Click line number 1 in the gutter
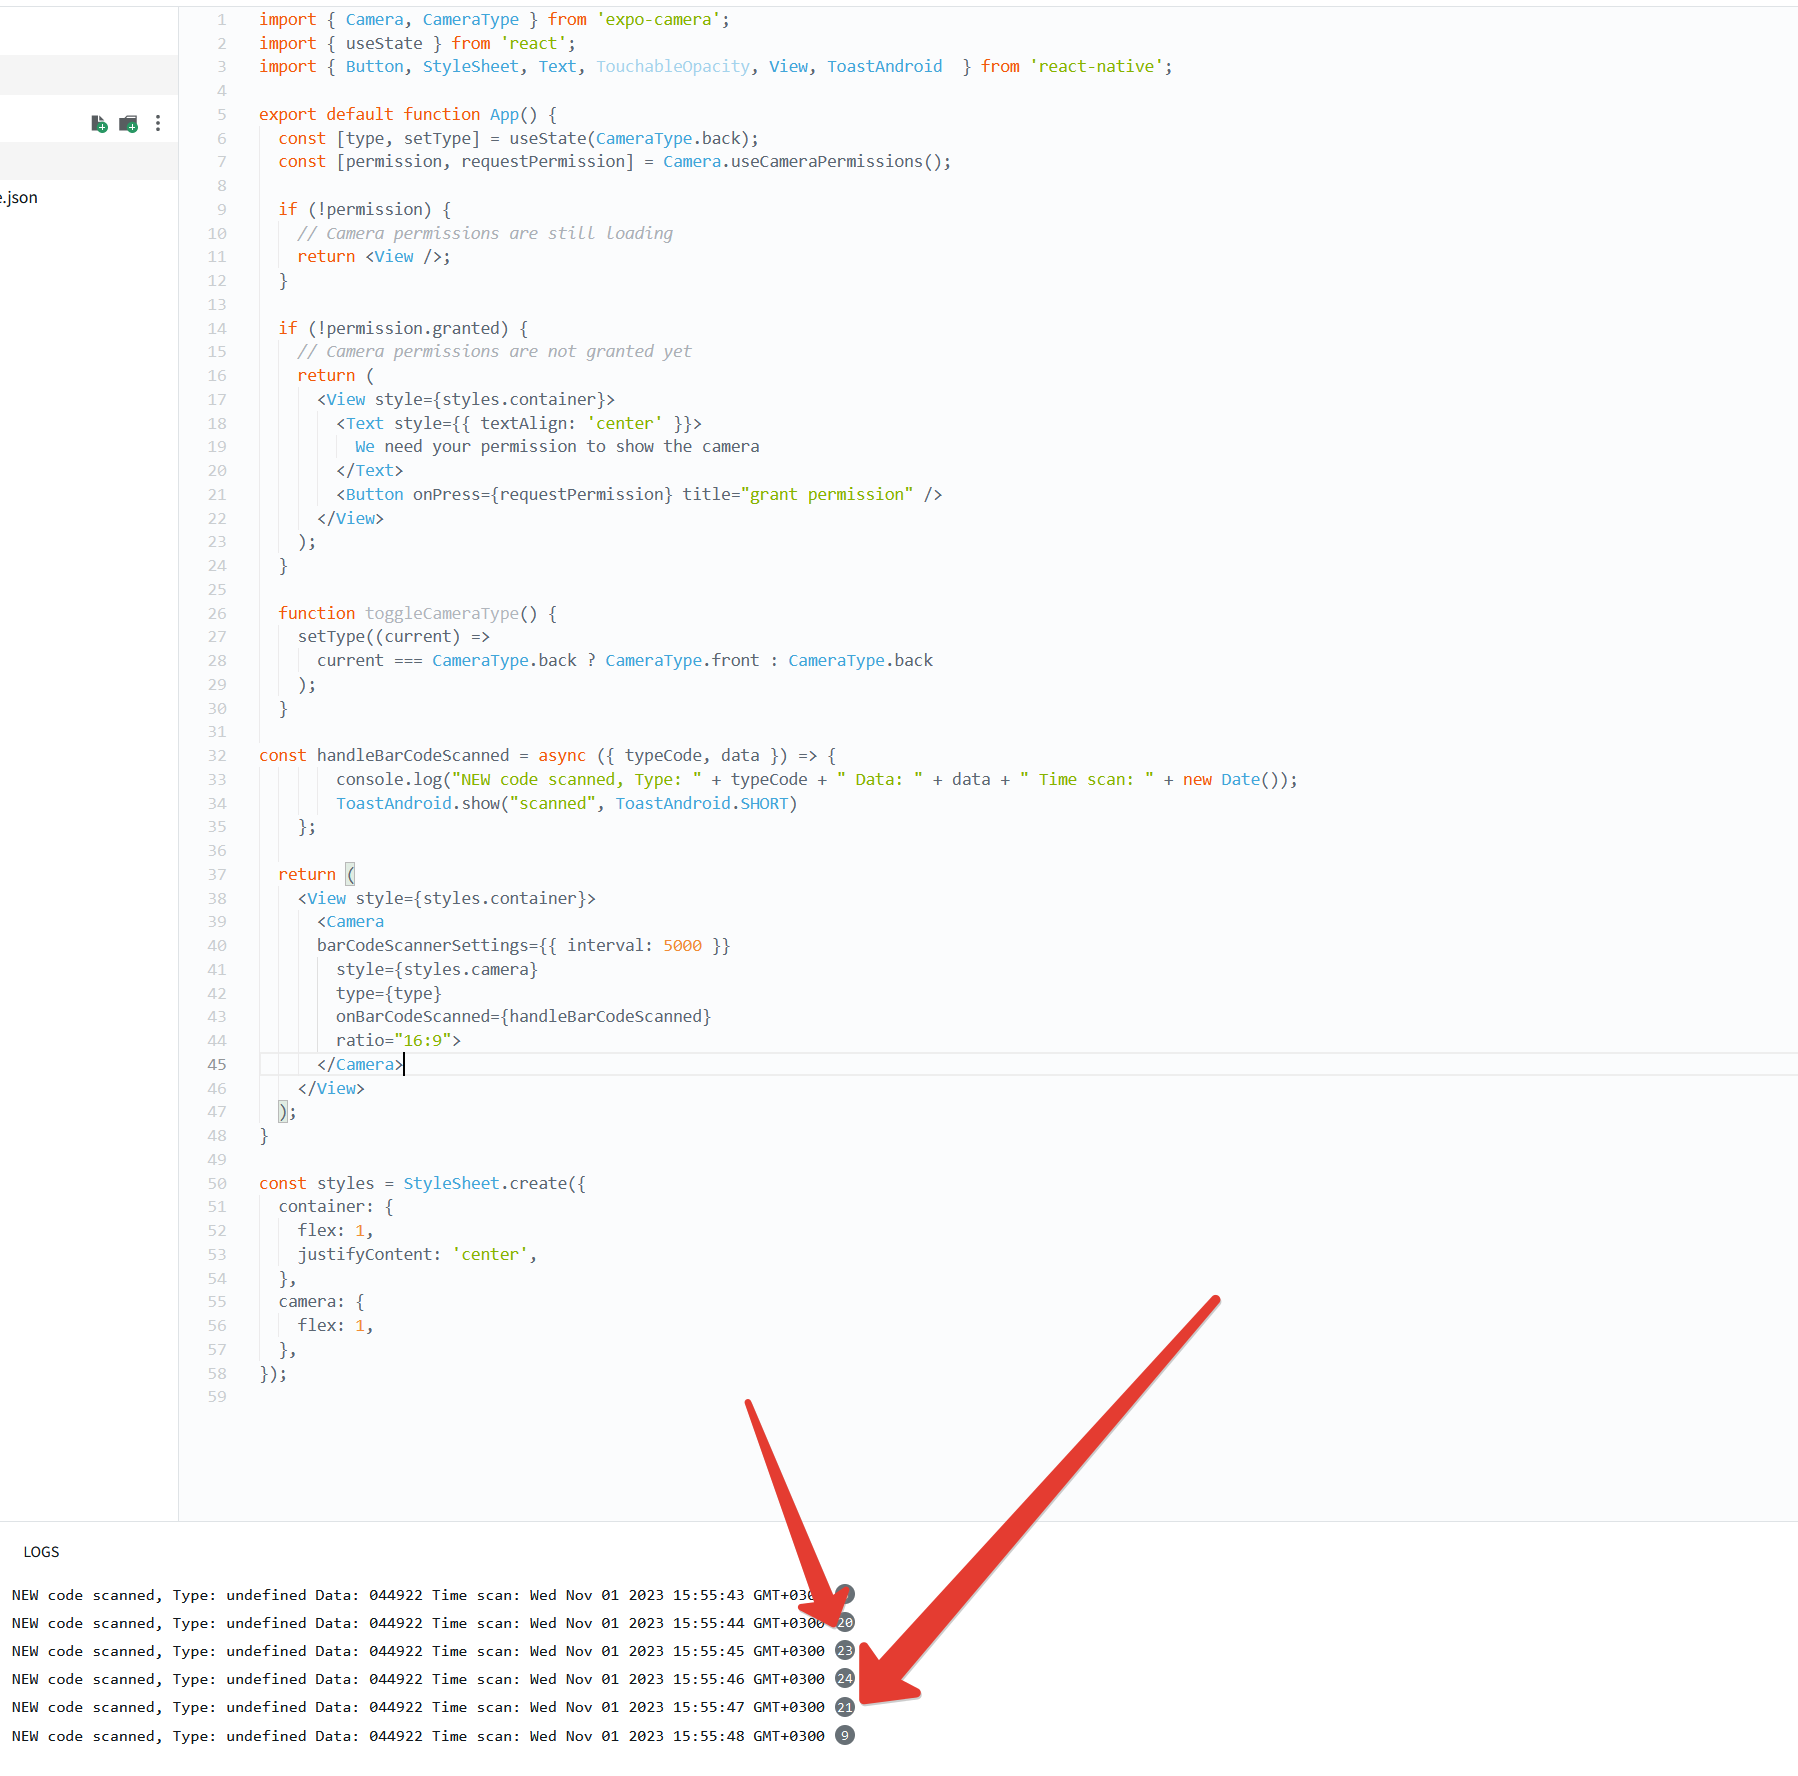This screenshot has width=1798, height=1776. 221,19
